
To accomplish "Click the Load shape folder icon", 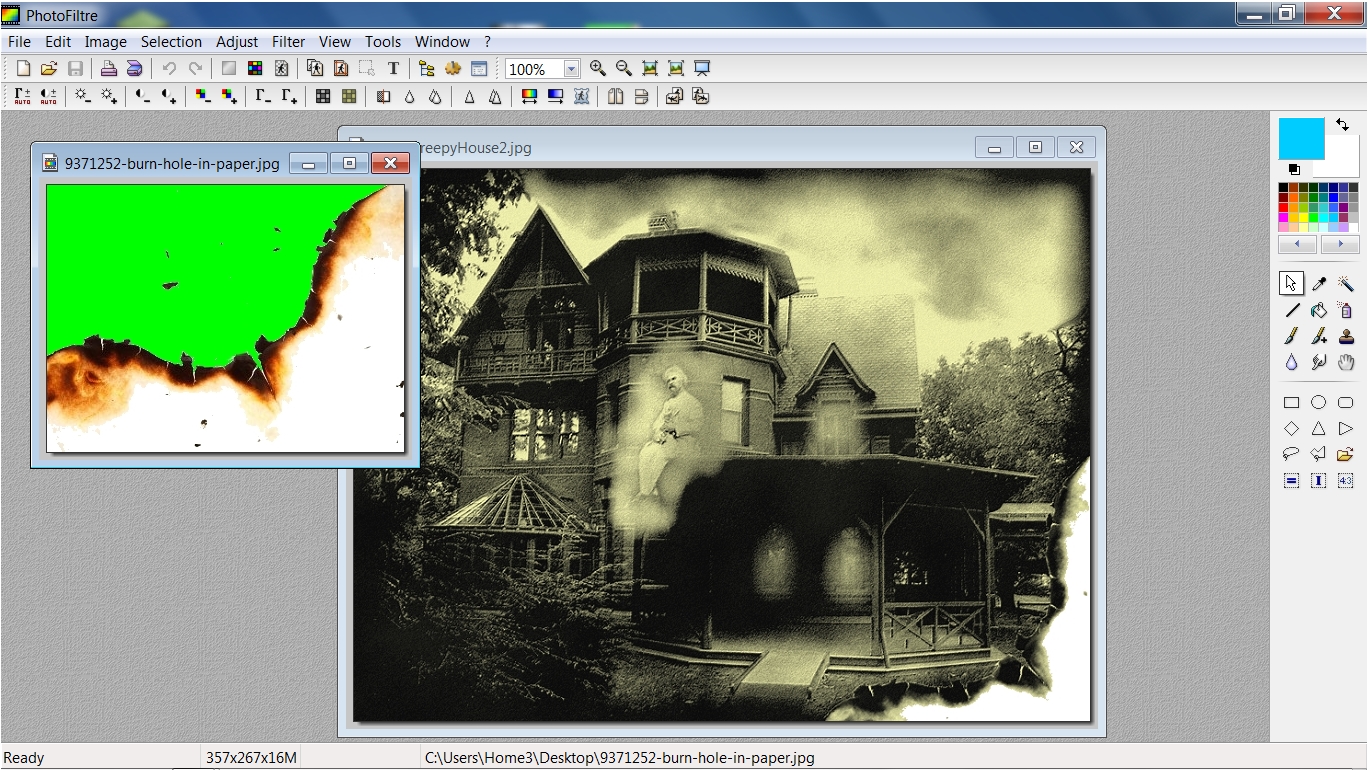I will click(1346, 454).
